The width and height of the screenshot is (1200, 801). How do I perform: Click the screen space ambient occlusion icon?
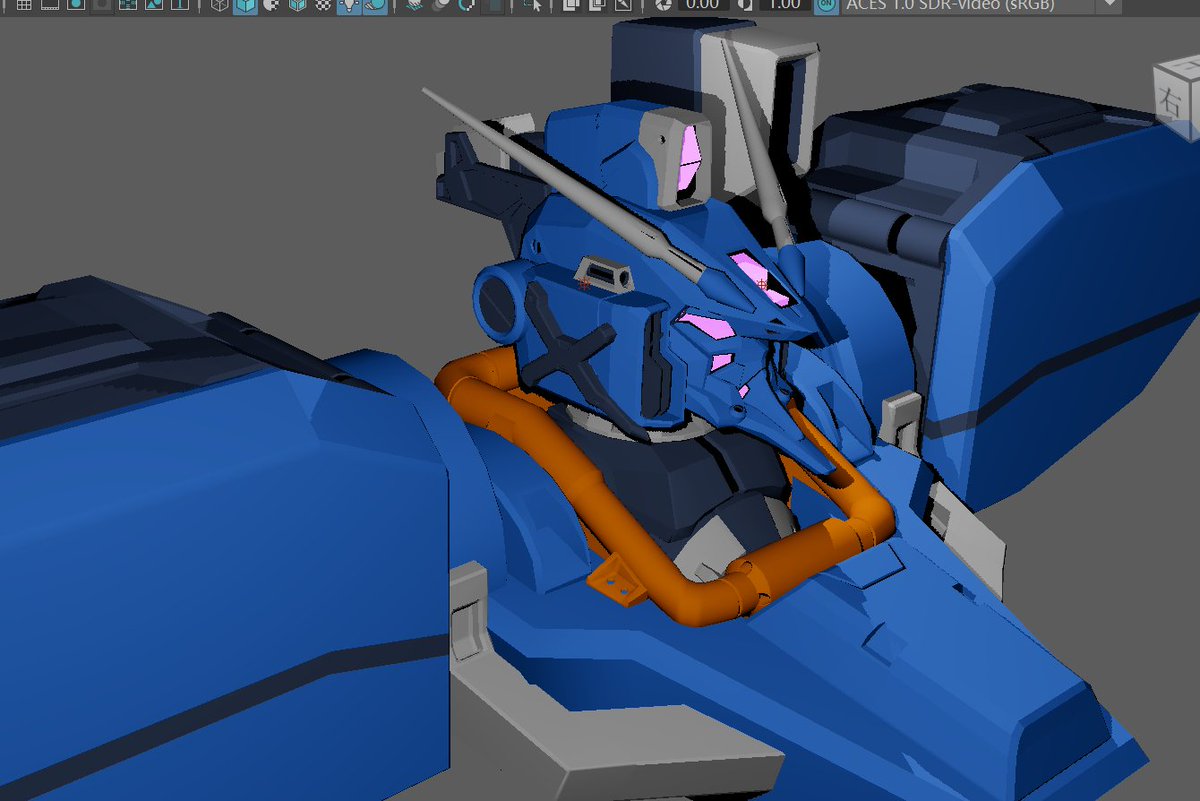click(x=416, y=5)
